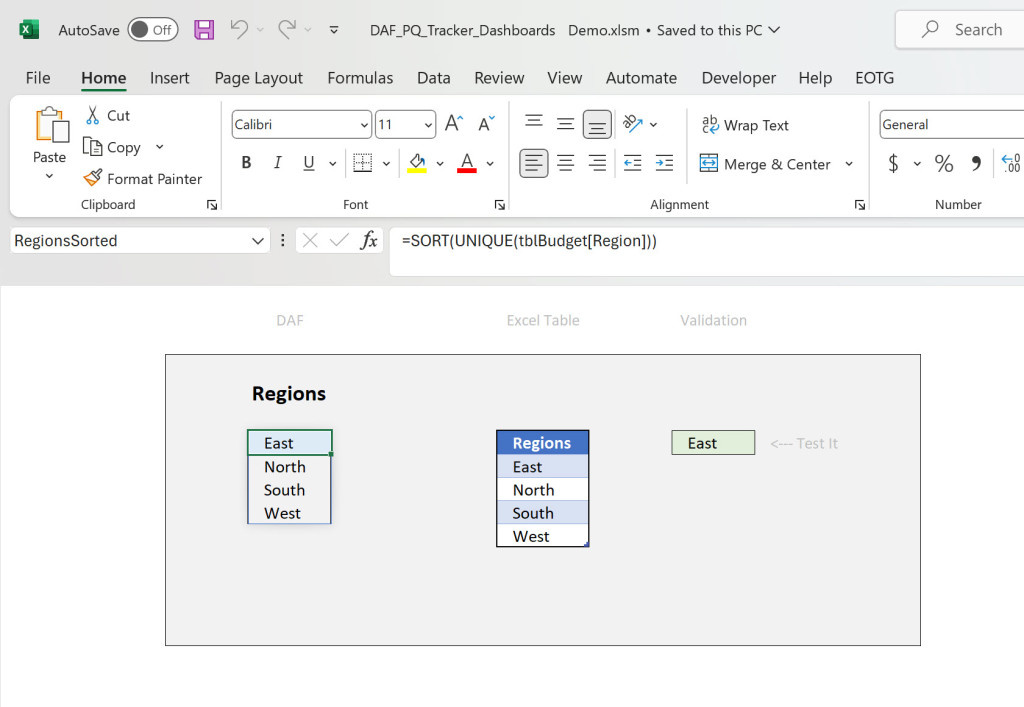Screen dimensions: 1024x707
Task: Click the Copy button
Action: 112,147
